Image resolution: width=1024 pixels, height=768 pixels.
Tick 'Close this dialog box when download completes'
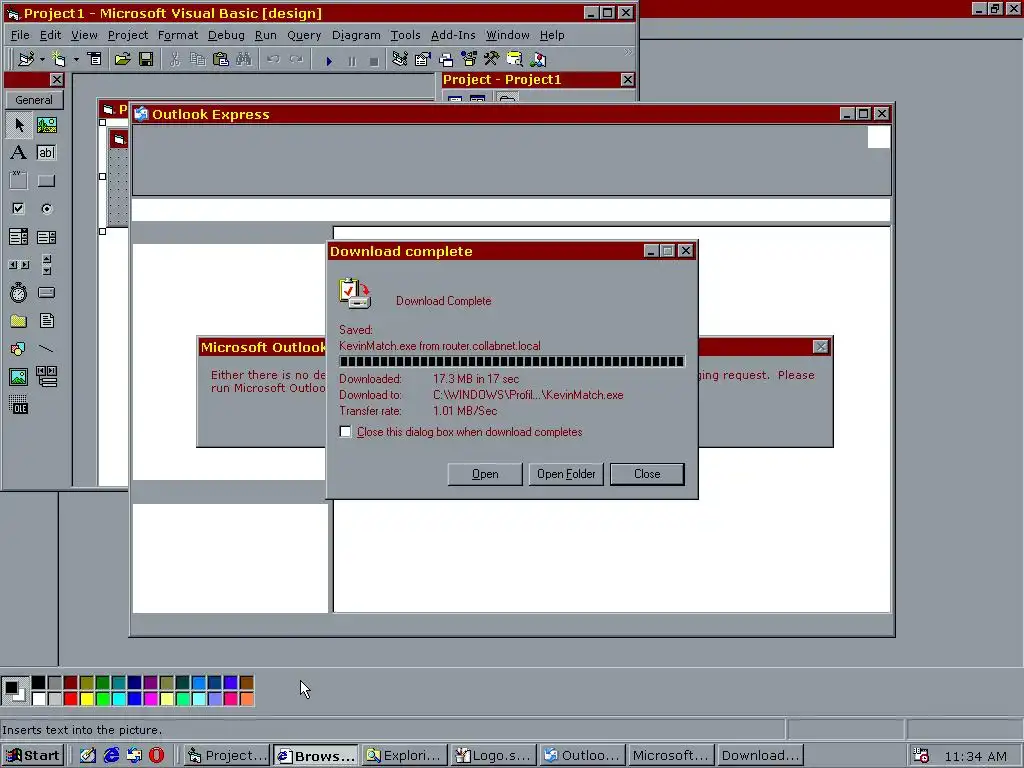click(345, 432)
